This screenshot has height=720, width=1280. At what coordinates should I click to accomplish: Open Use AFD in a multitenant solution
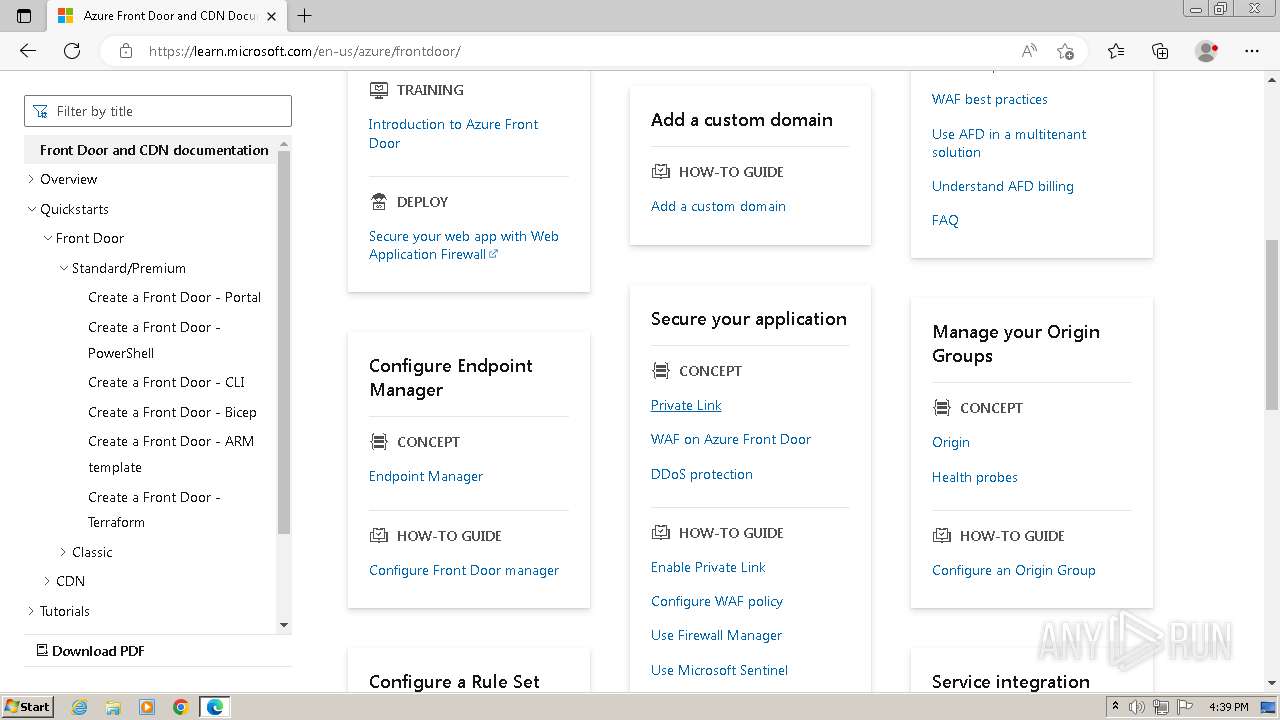1009,143
